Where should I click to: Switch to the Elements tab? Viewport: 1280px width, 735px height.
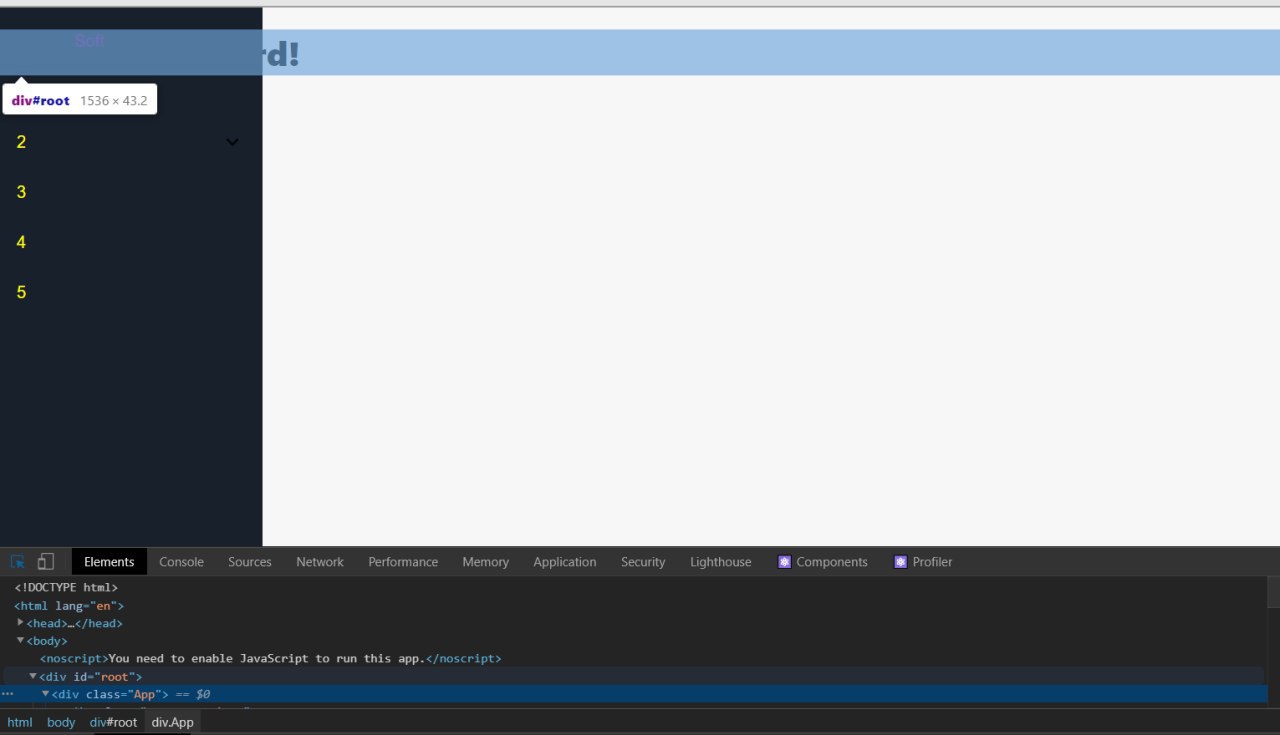(x=109, y=562)
